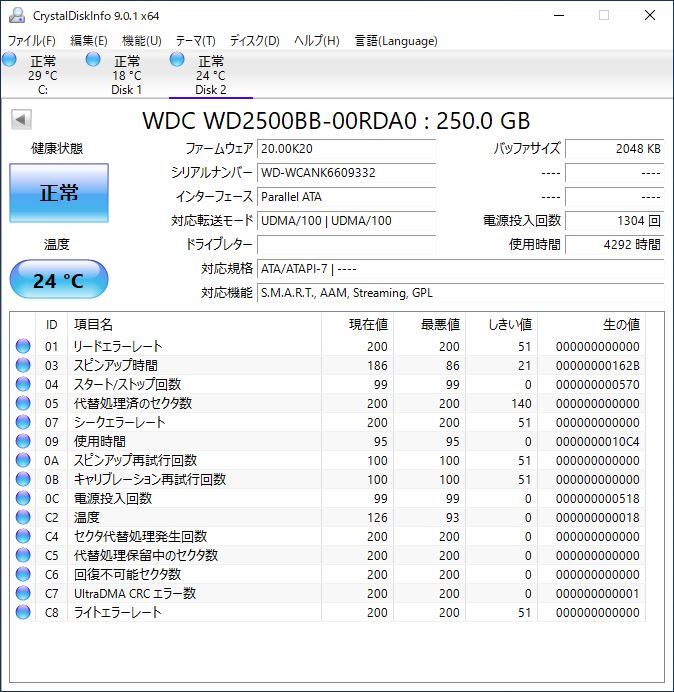Viewport: 674px width, 692px height.
Task: Open the ヘルプ(H) menu
Action: pyautogui.click(x=317, y=41)
